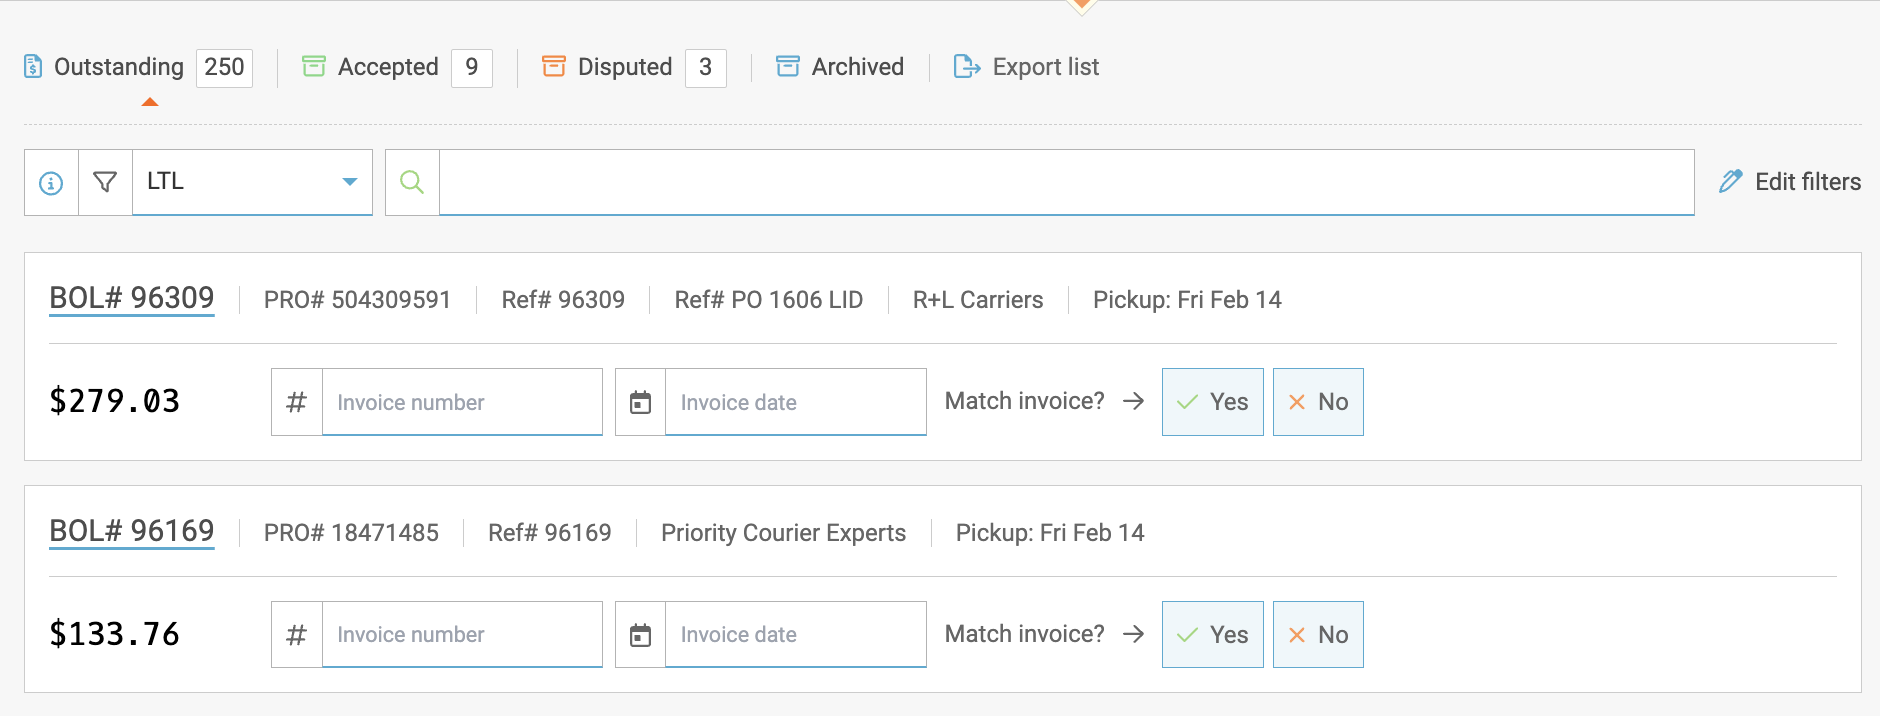Click the filter funnel icon
The image size is (1880, 716).
(104, 181)
